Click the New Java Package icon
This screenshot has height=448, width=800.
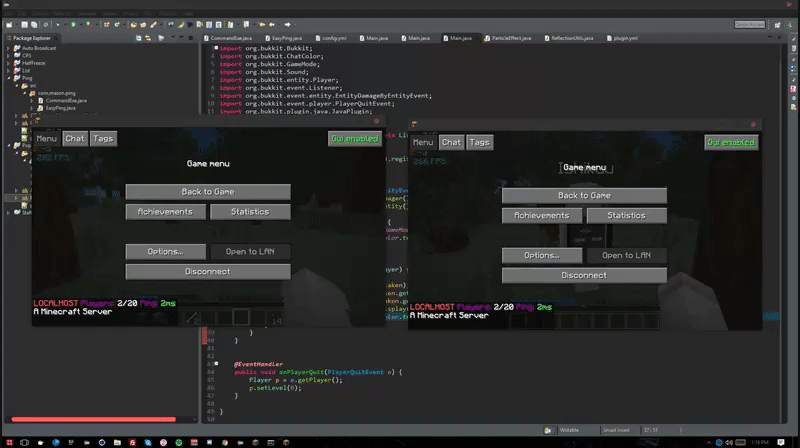point(107,24)
